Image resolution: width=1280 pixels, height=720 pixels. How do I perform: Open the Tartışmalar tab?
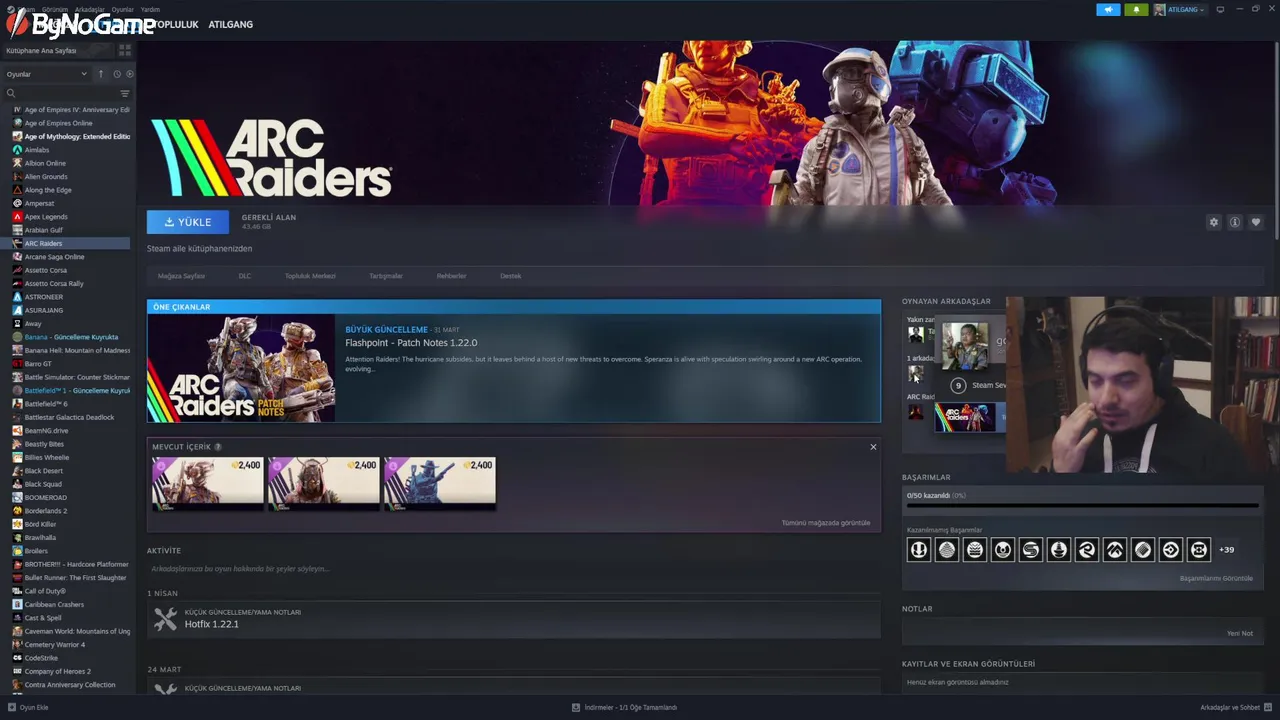pyautogui.click(x=386, y=276)
